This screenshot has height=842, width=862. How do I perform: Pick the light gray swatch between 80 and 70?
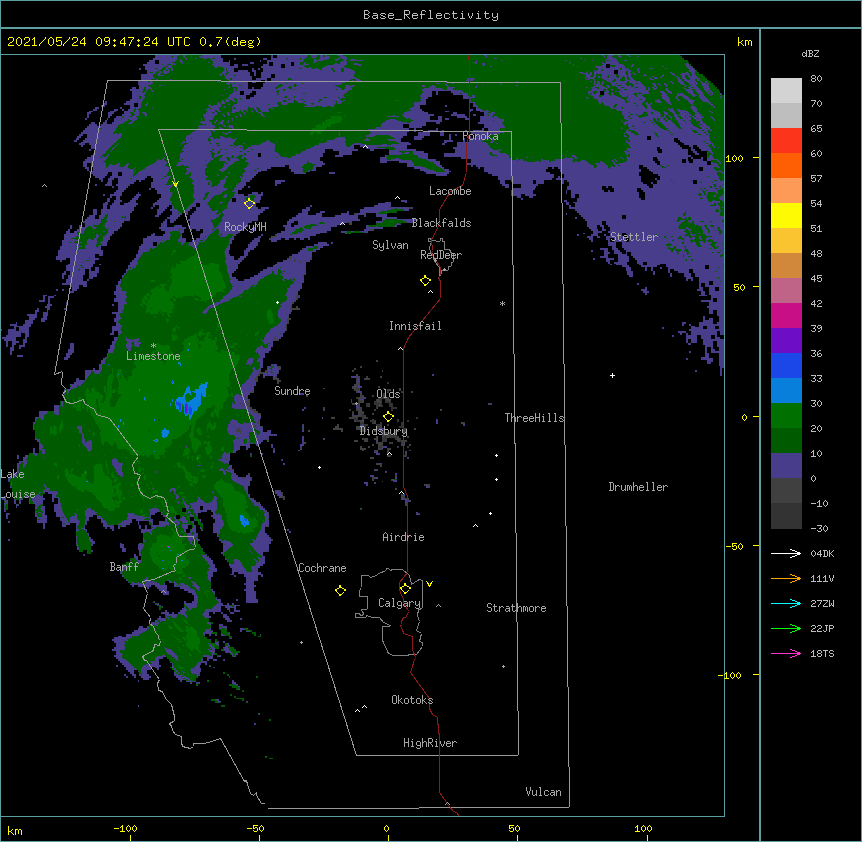click(x=786, y=91)
